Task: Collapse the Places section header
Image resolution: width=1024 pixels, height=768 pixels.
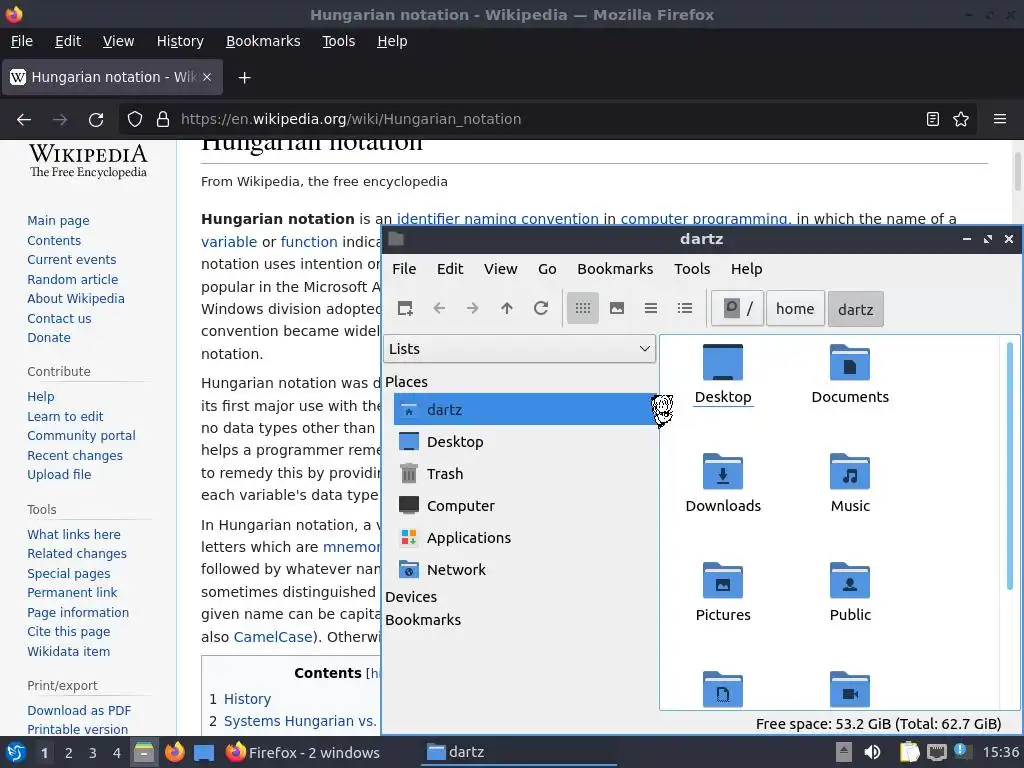Action: tap(406, 381)
